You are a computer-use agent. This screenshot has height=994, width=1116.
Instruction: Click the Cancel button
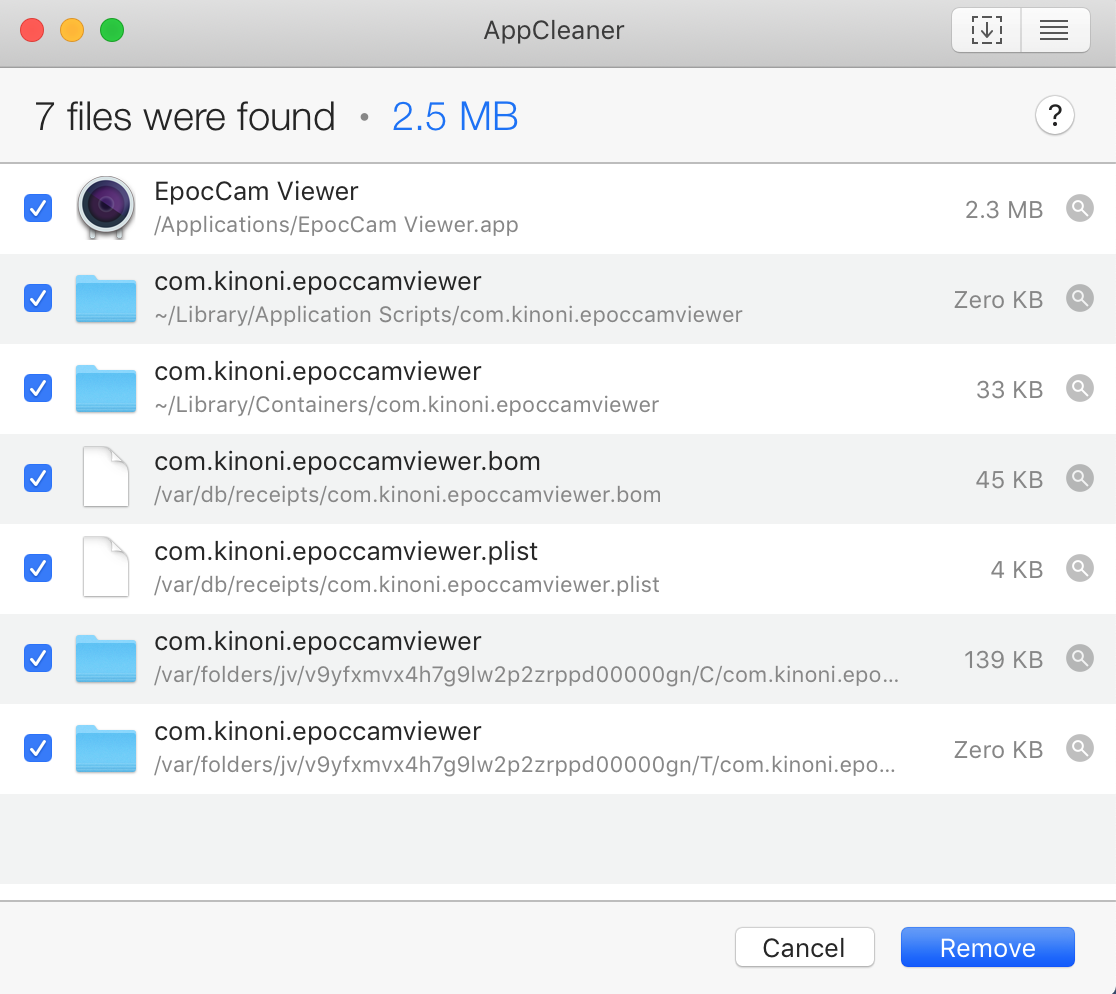(x=804, y=947)
